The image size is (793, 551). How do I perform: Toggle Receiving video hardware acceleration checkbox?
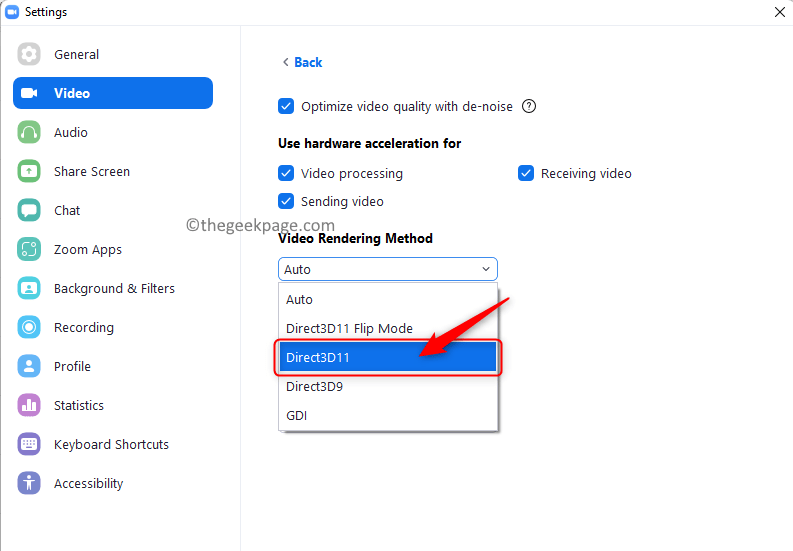coord(526,173)
